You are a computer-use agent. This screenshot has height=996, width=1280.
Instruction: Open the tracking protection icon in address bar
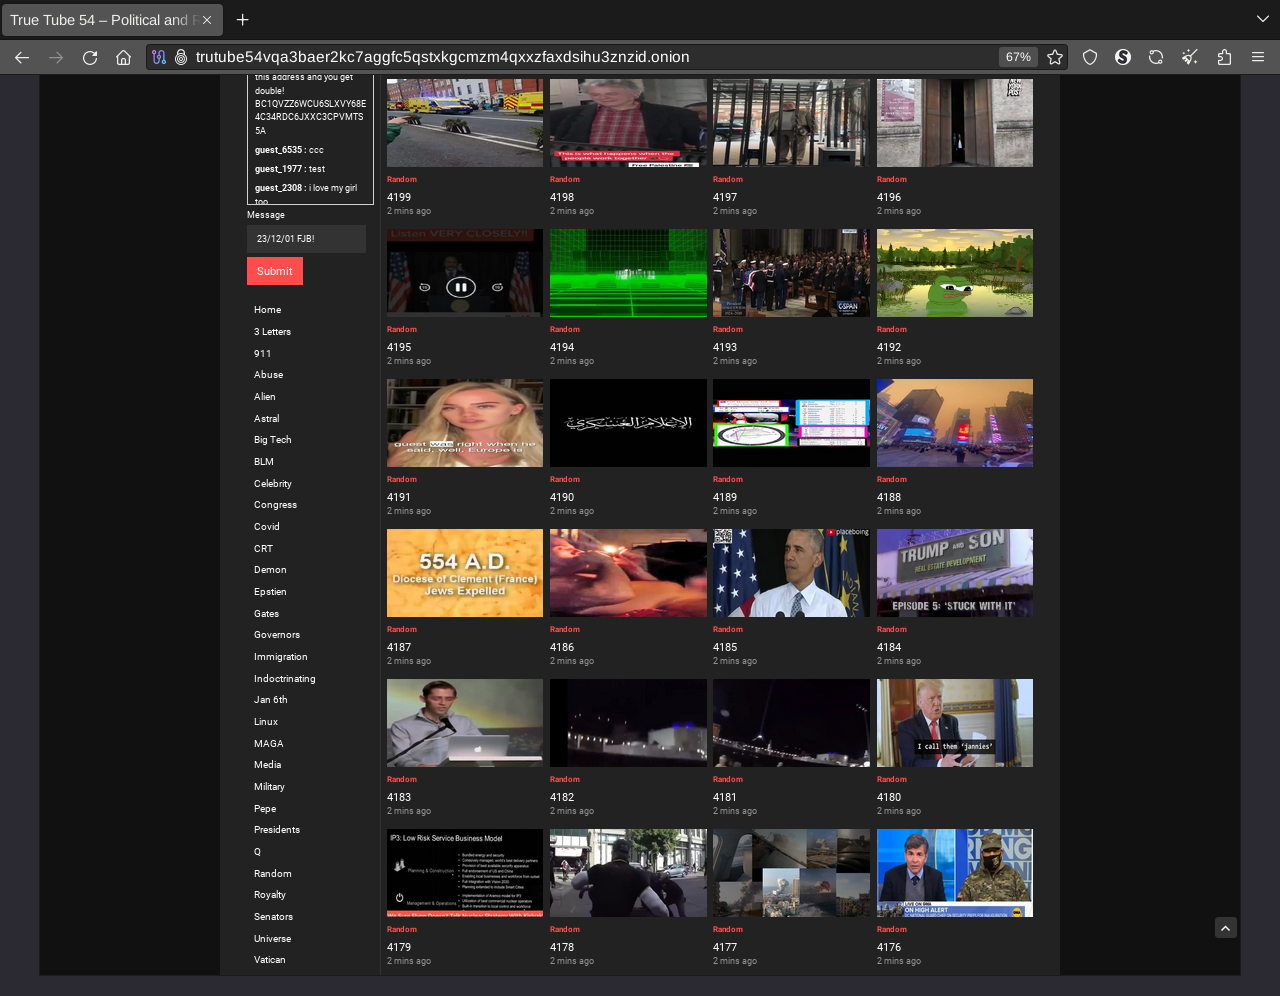coord(159,57)
